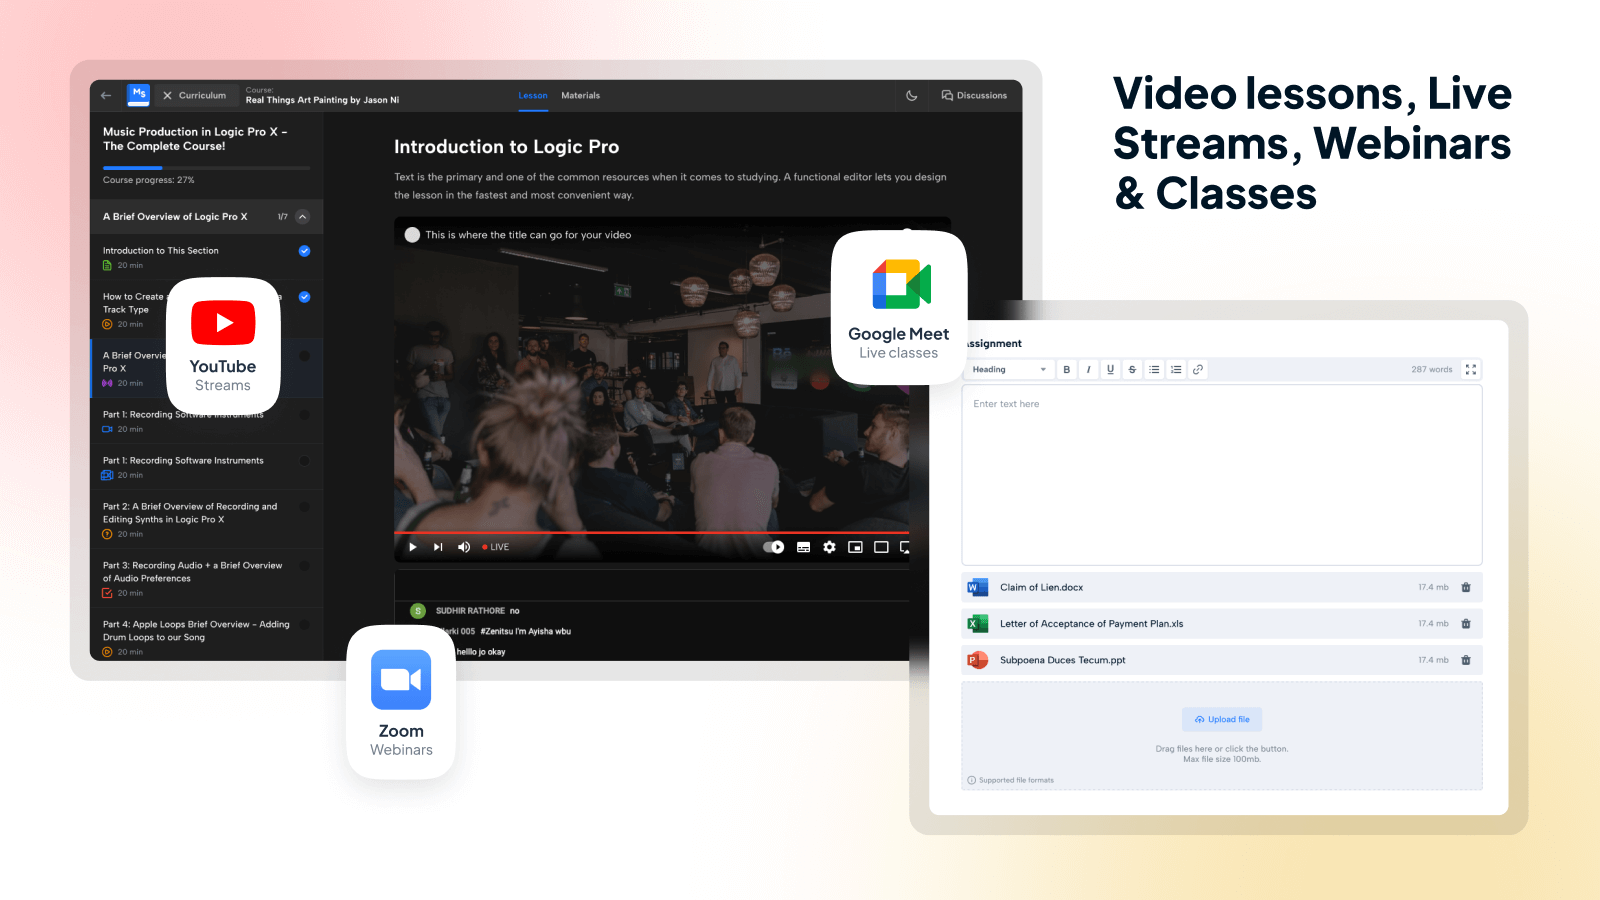Insert a bulleted list
This screenshot has height=900, width=1600.
(x=1154, y=370)
